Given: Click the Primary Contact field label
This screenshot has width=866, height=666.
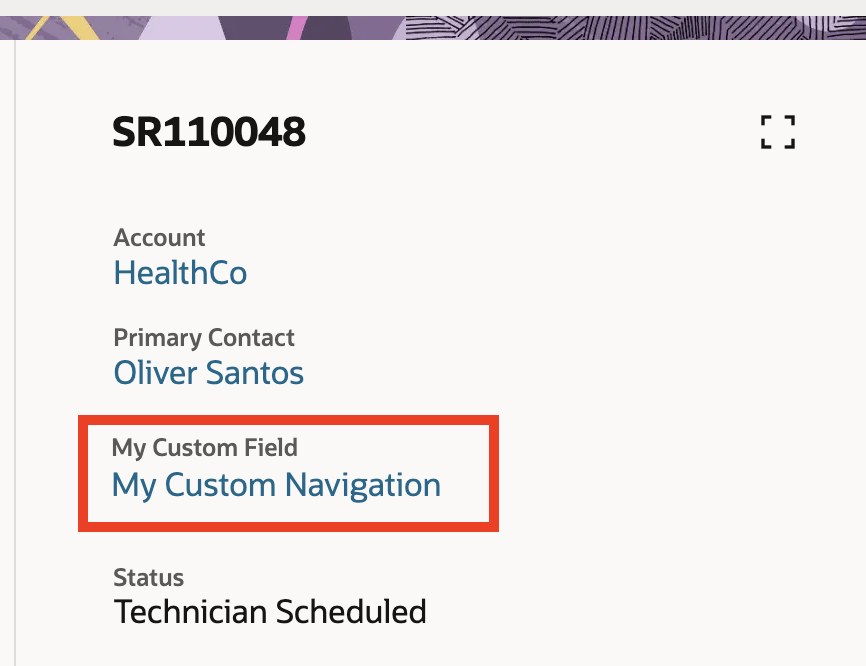Looking at the screenshot, I should coord(204,338).
